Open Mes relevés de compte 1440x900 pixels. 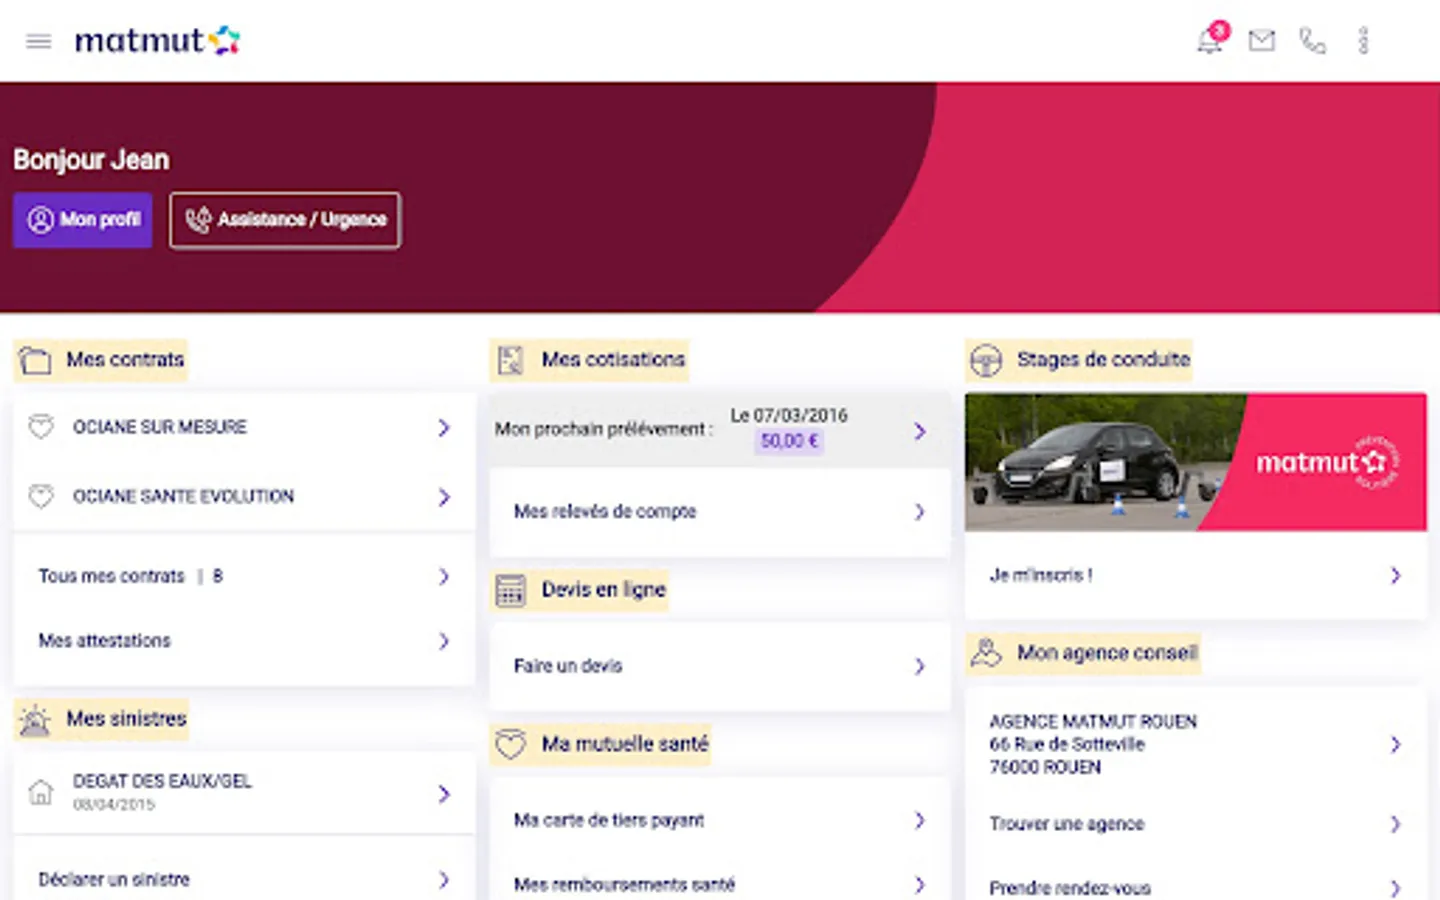point(719,512)
